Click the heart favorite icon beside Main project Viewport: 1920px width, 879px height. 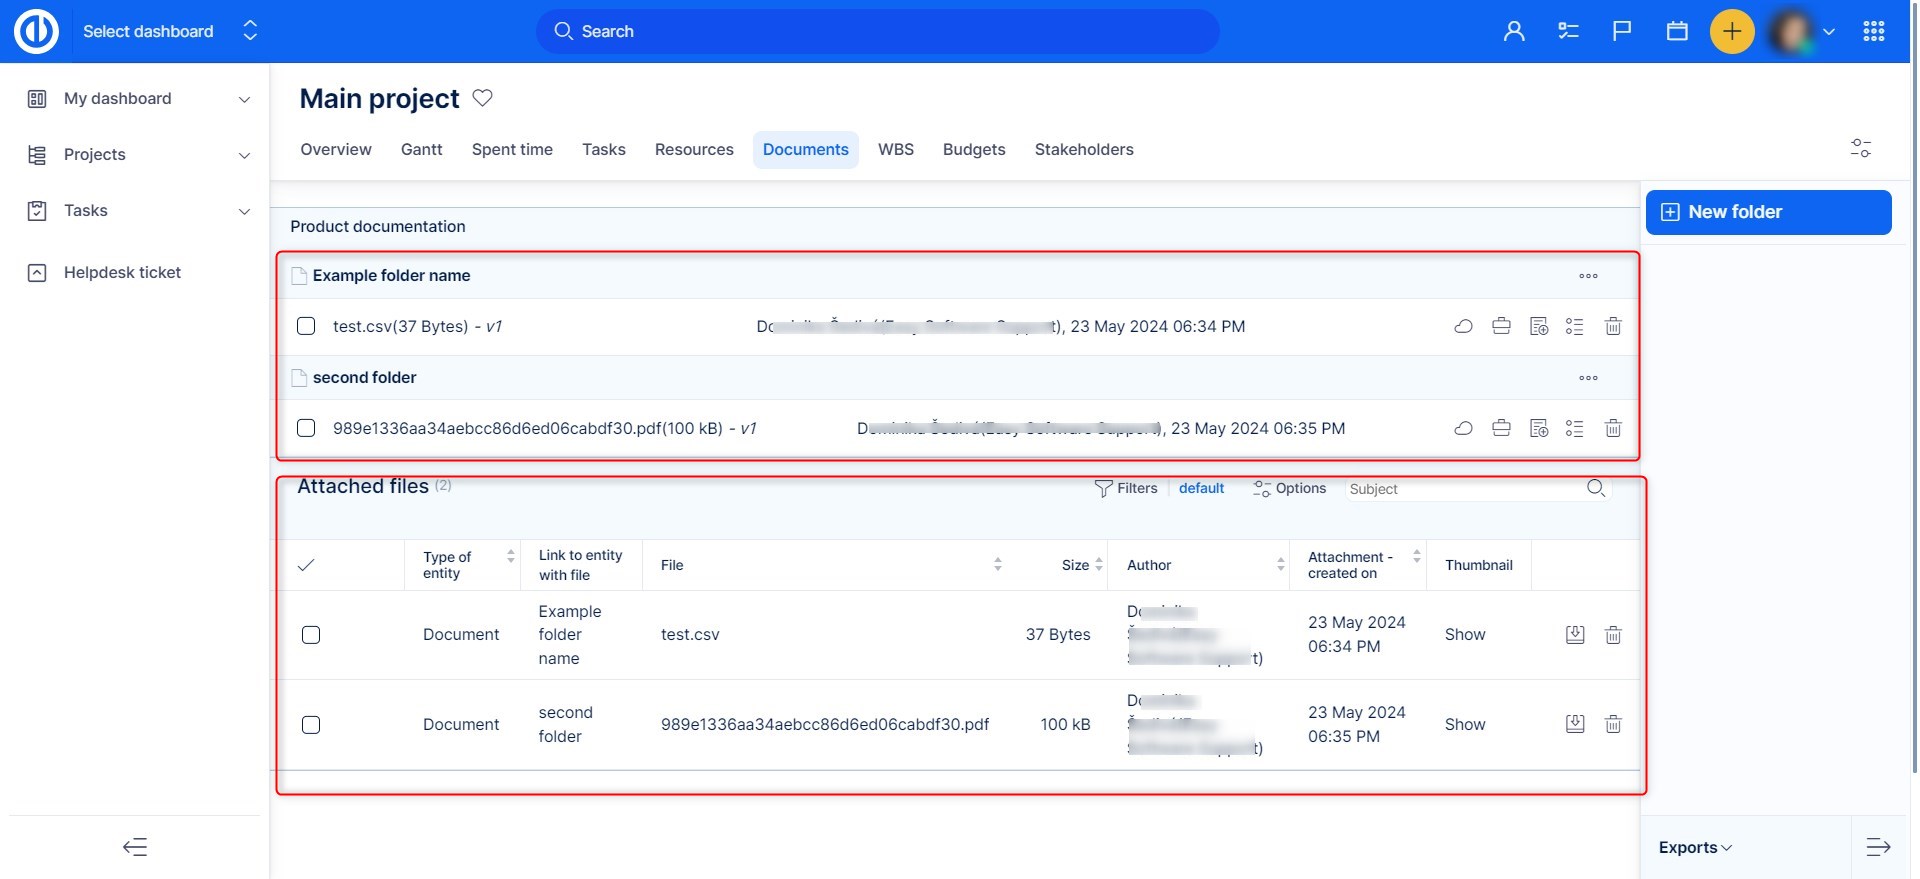click(482, 98)
